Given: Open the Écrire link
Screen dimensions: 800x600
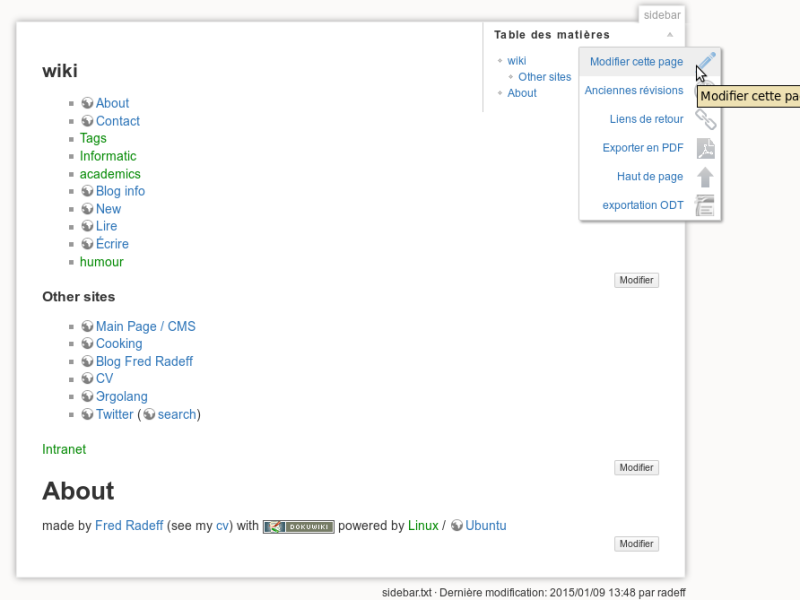Looking at the screenshot, I should [112, 244].
